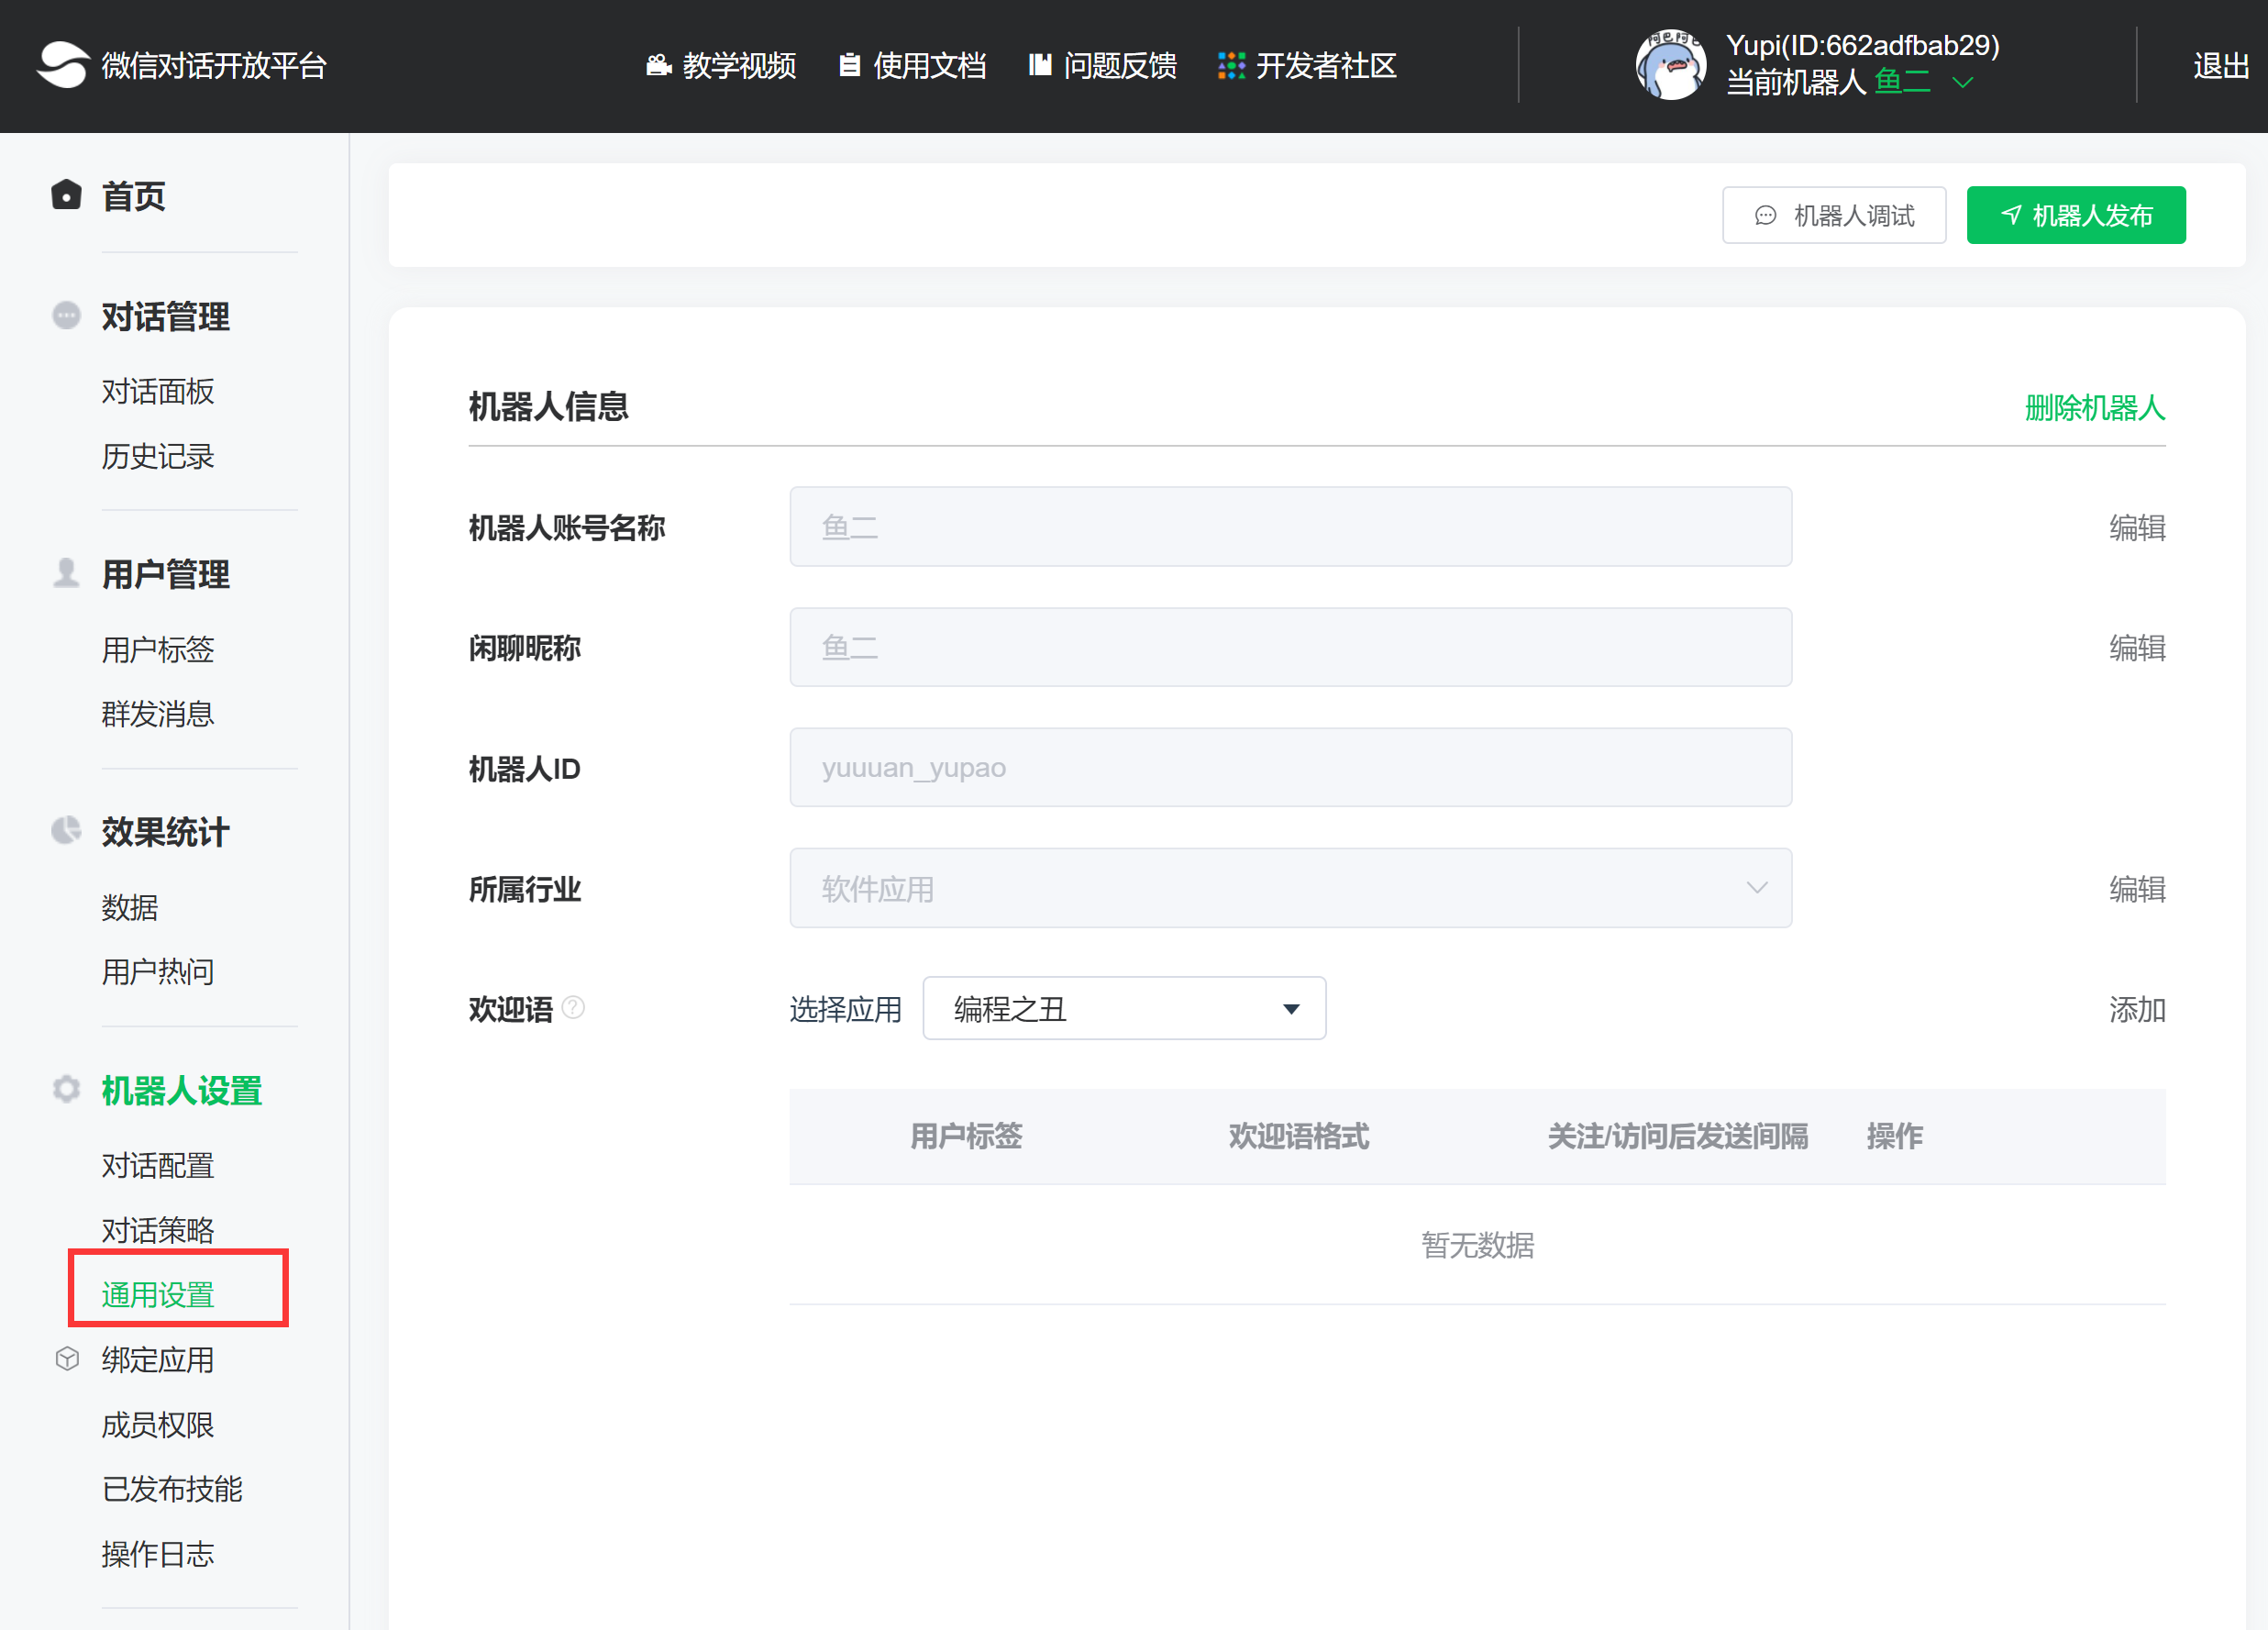2268x1630 pixels.
Task: Click the cube icon beside 绑定应用
Action: (x=67, y=1359)
